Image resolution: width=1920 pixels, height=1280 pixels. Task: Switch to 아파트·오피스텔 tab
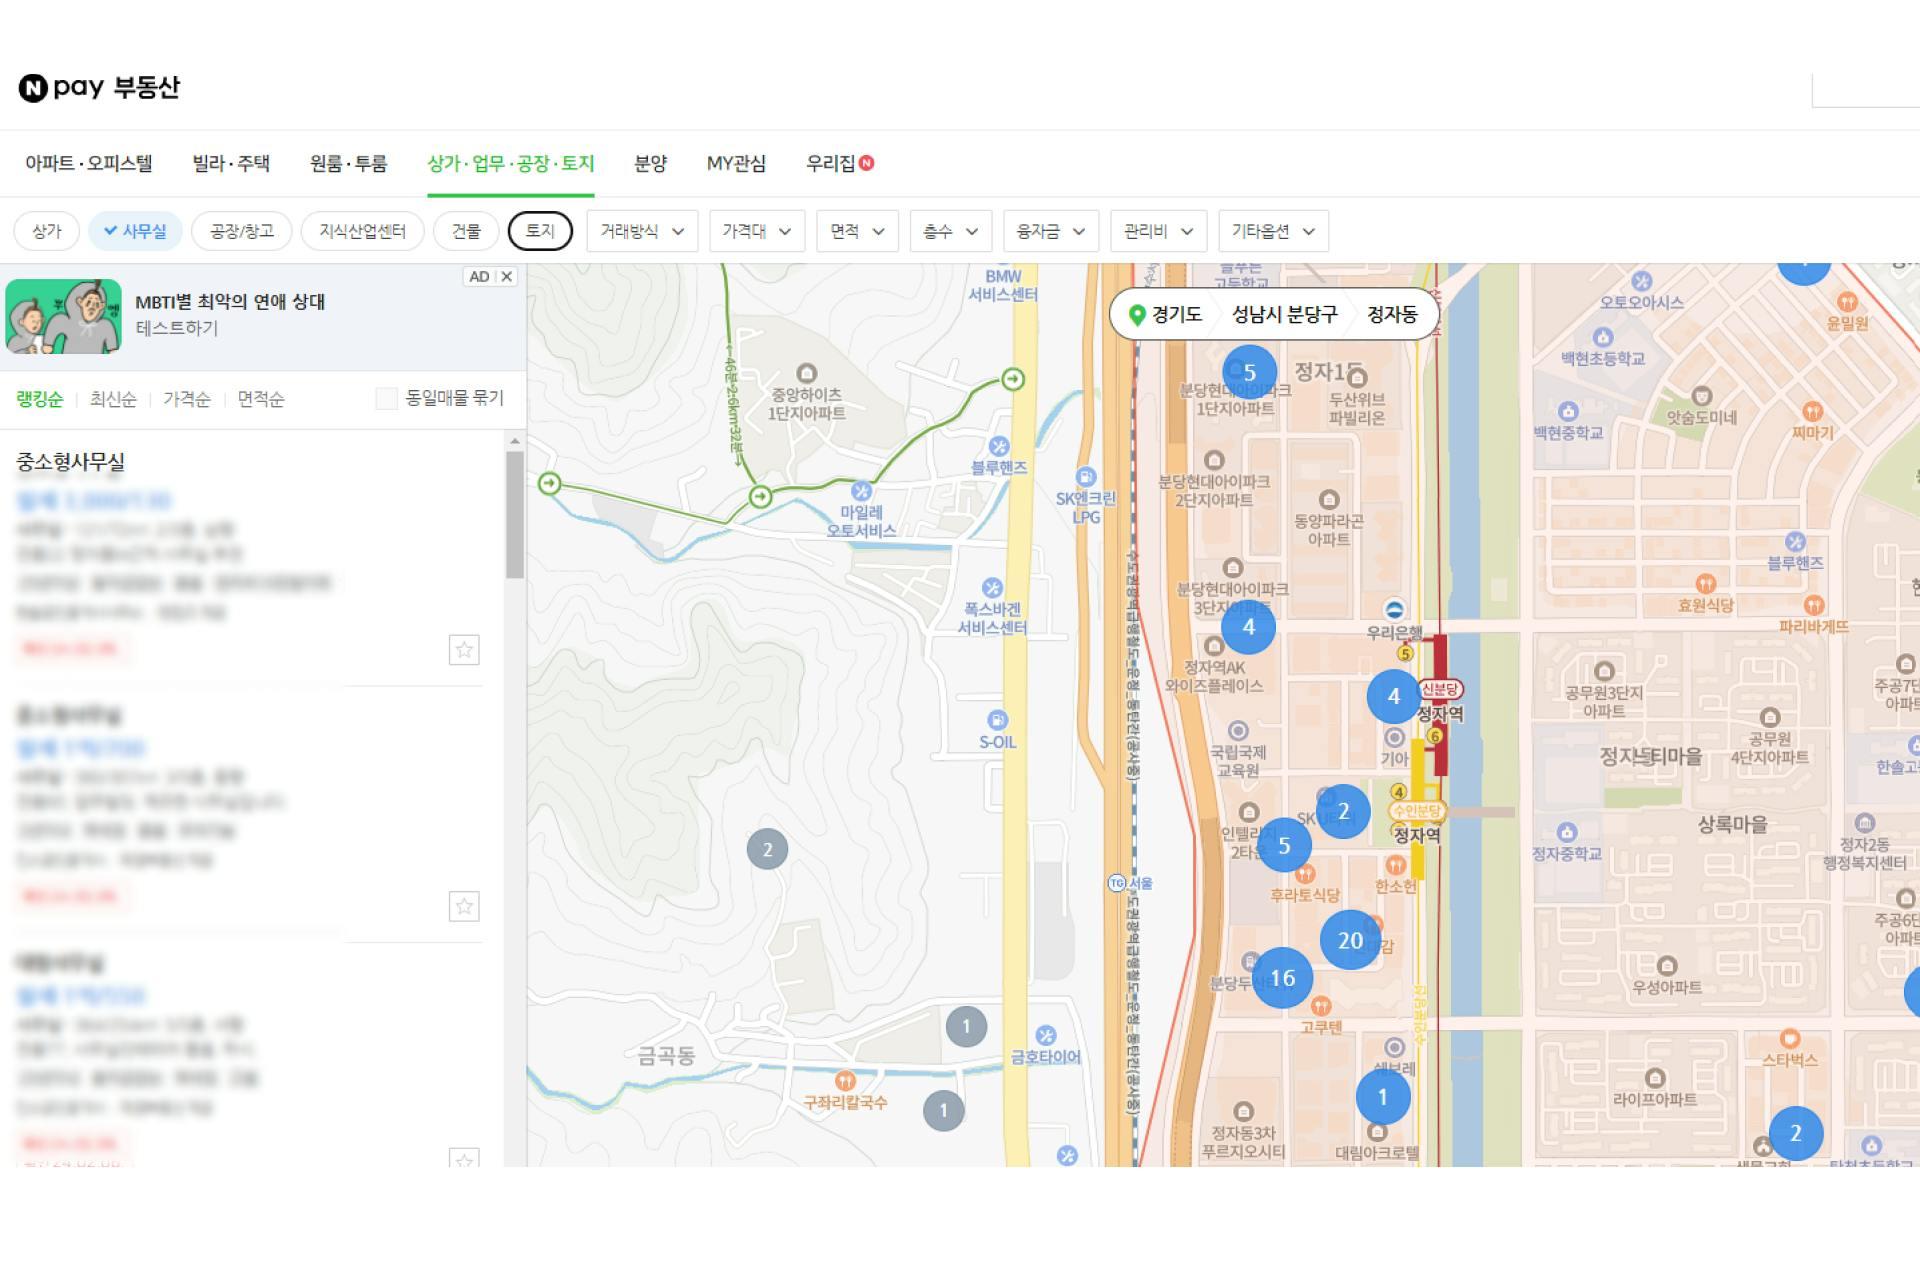[x=89, y=163]
